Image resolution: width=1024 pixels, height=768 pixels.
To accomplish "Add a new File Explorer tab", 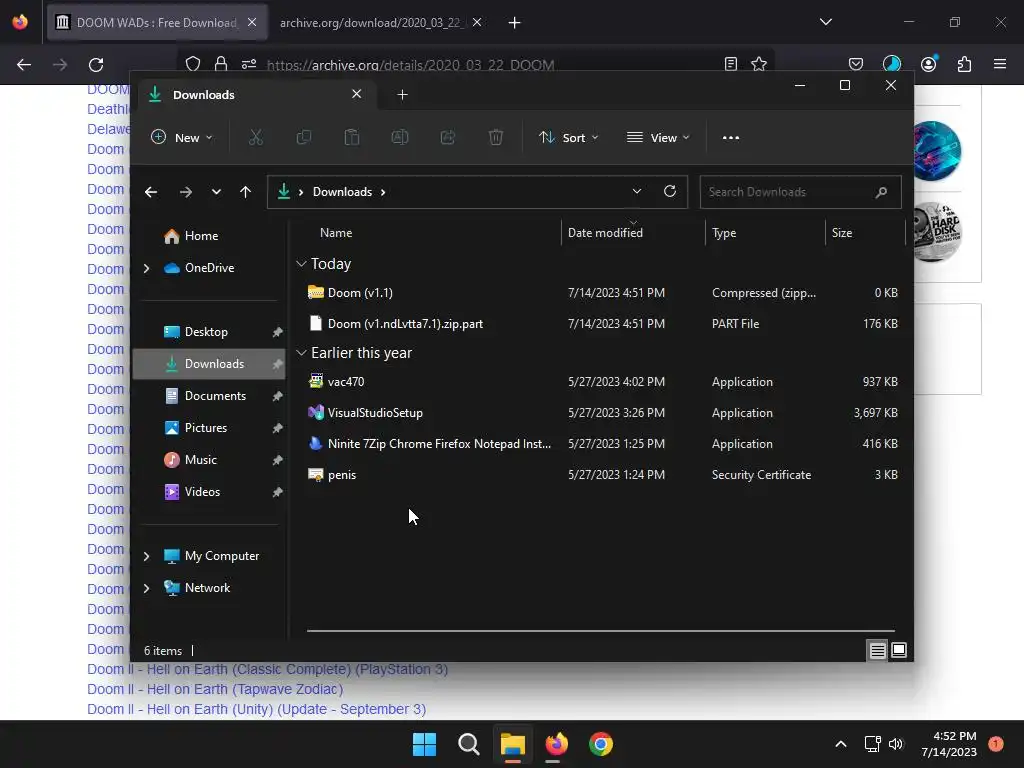I will pos(402,95).
